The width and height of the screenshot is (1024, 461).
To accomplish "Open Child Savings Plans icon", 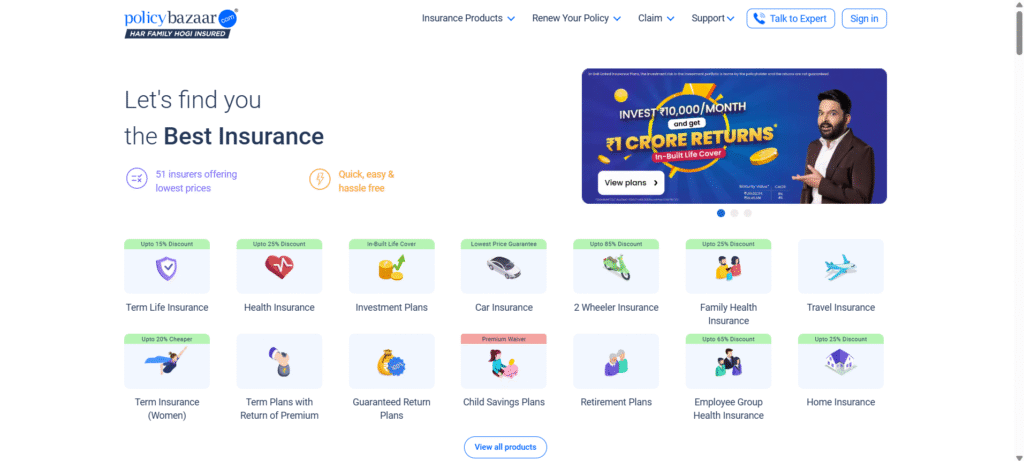I will tap(503, 363).
